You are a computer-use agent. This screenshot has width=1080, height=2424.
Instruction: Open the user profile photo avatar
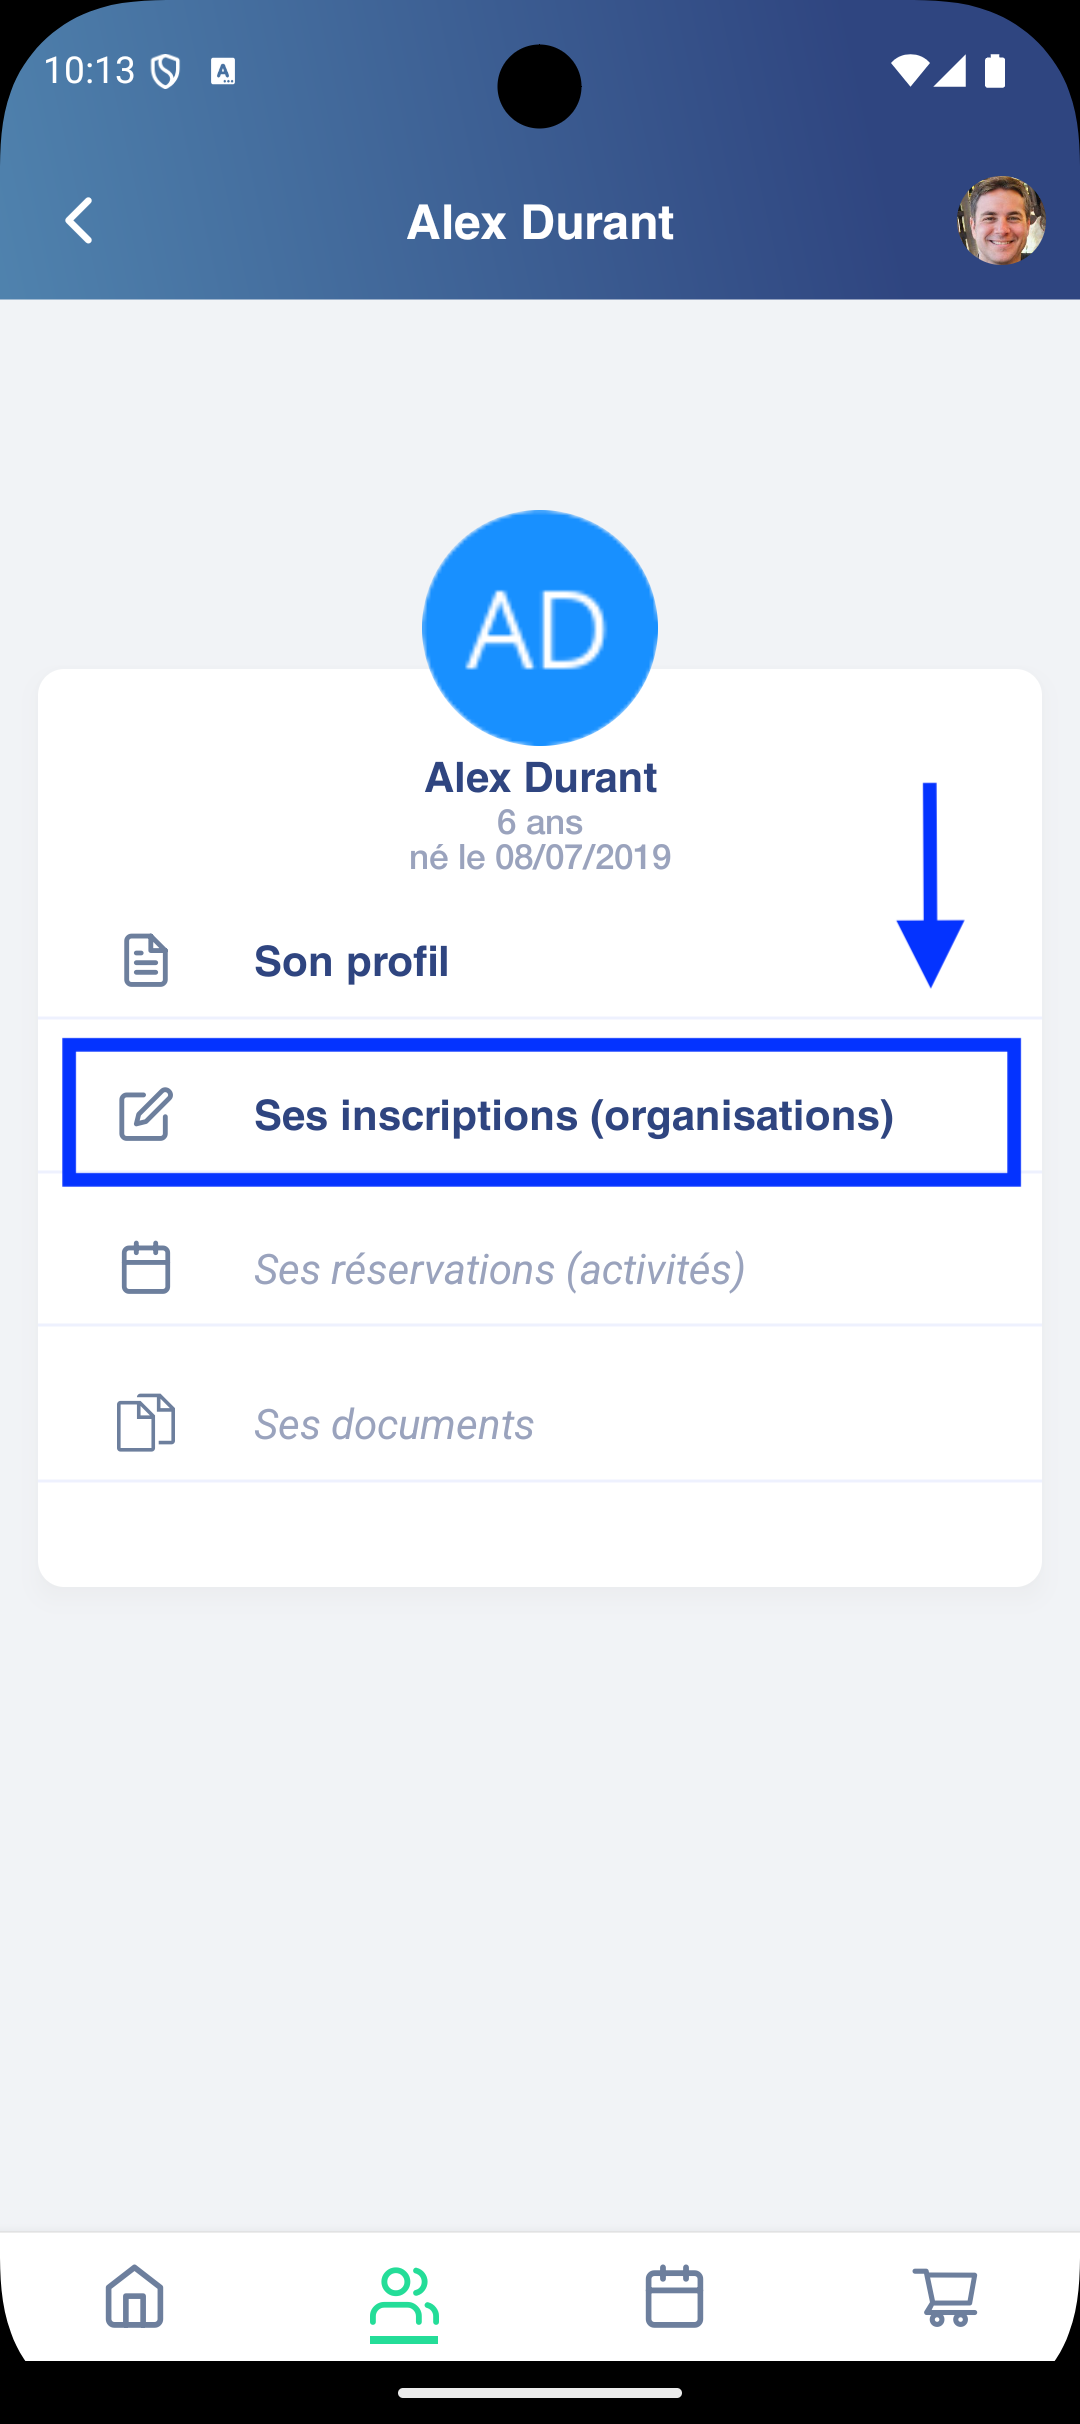click(x=1001, y=221)
